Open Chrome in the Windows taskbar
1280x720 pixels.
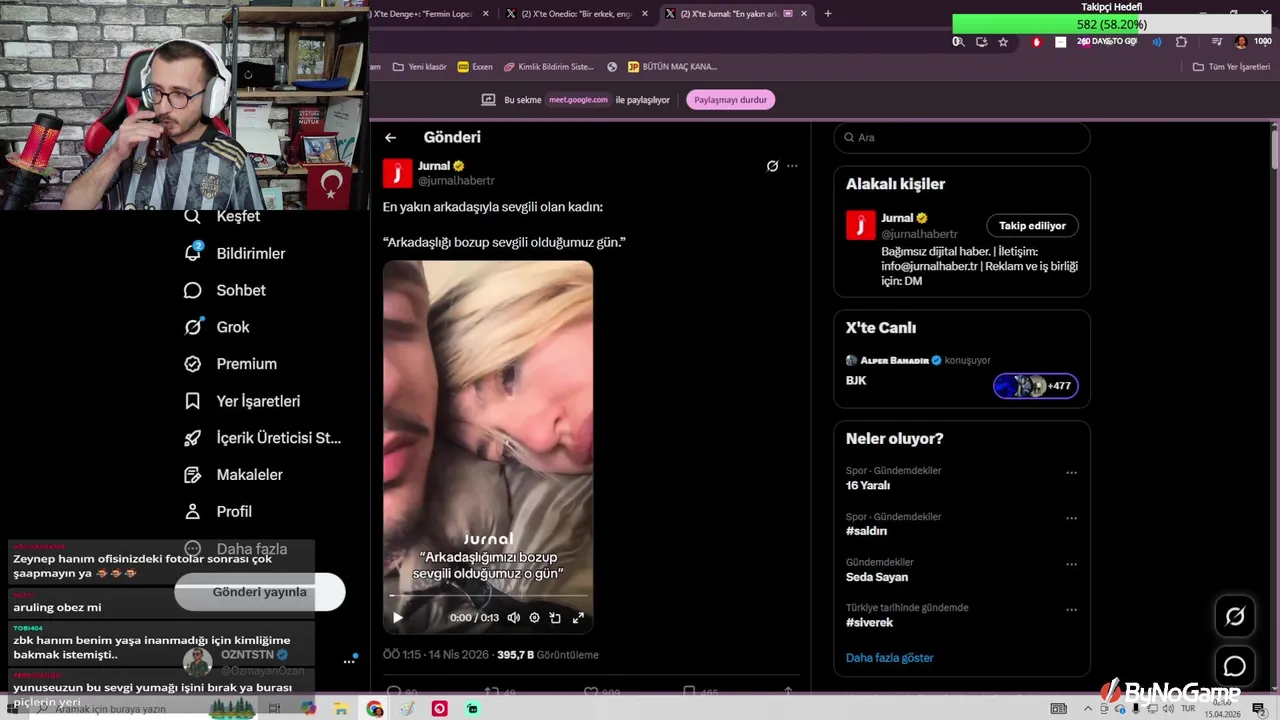(374, 709)
